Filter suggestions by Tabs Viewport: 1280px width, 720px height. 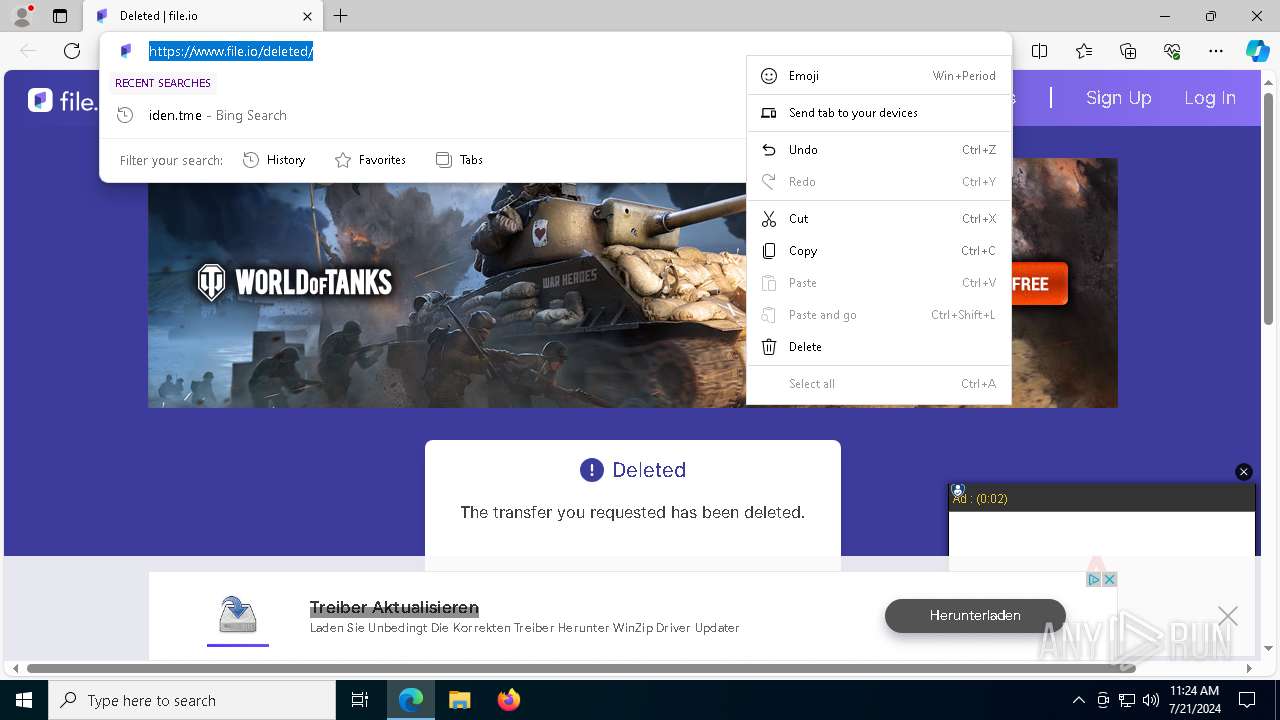click(x=459, y=160)
